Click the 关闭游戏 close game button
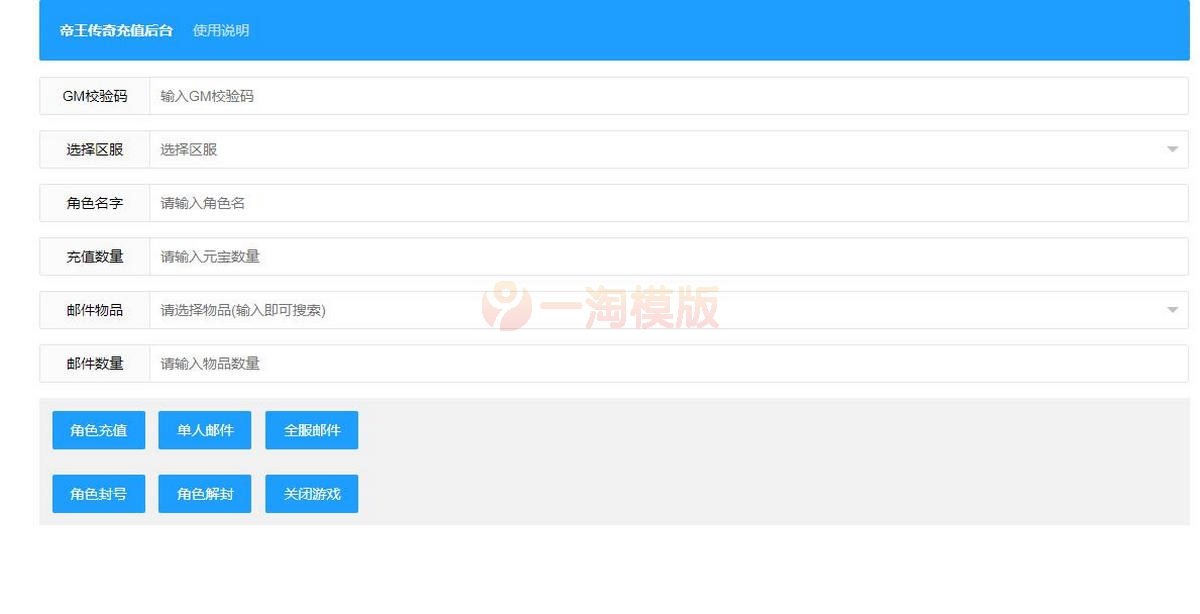 [x=311, y=493]
